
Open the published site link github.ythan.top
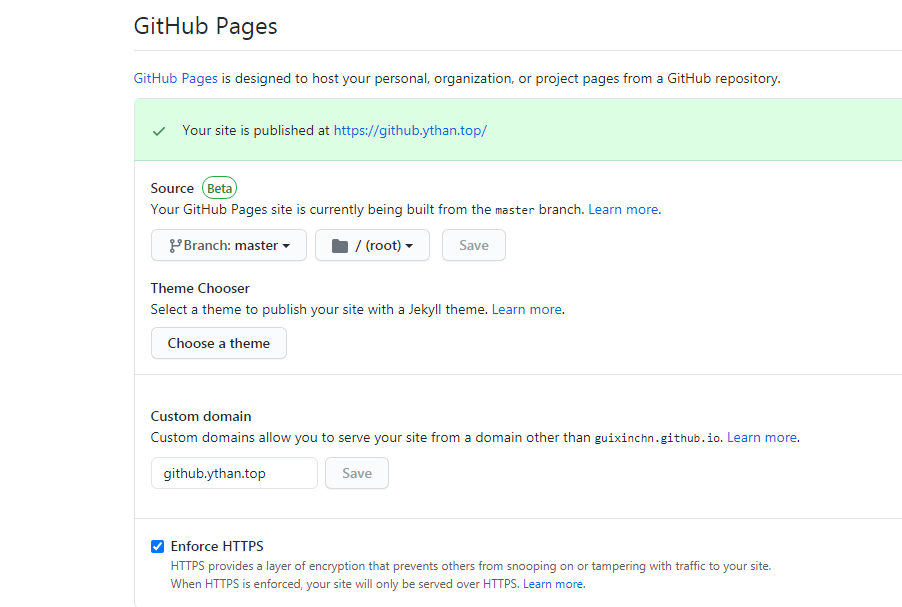[410, 131]
